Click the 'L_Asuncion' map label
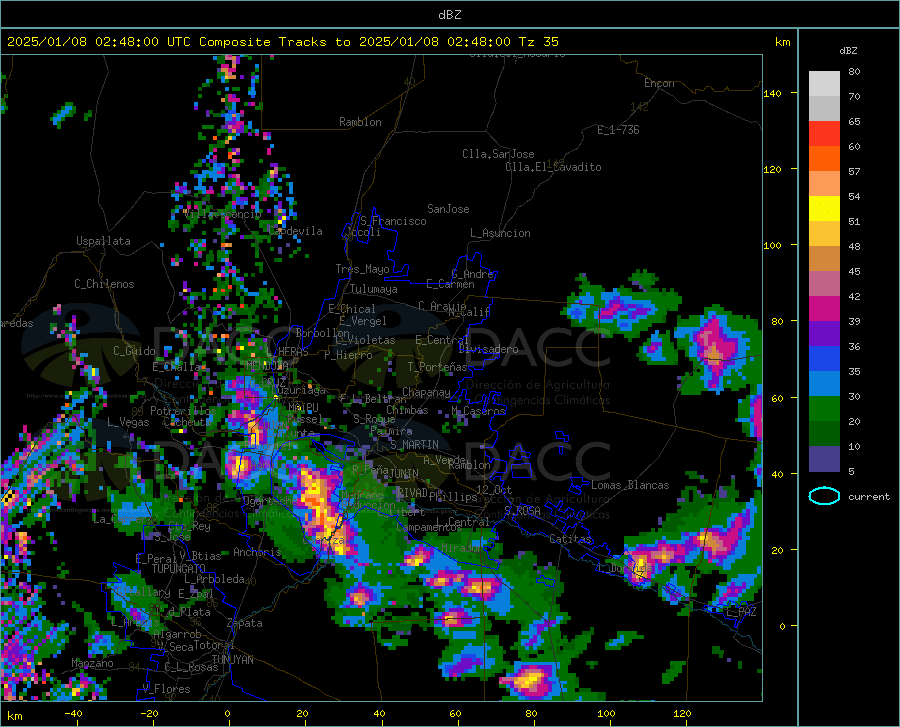 500,233
